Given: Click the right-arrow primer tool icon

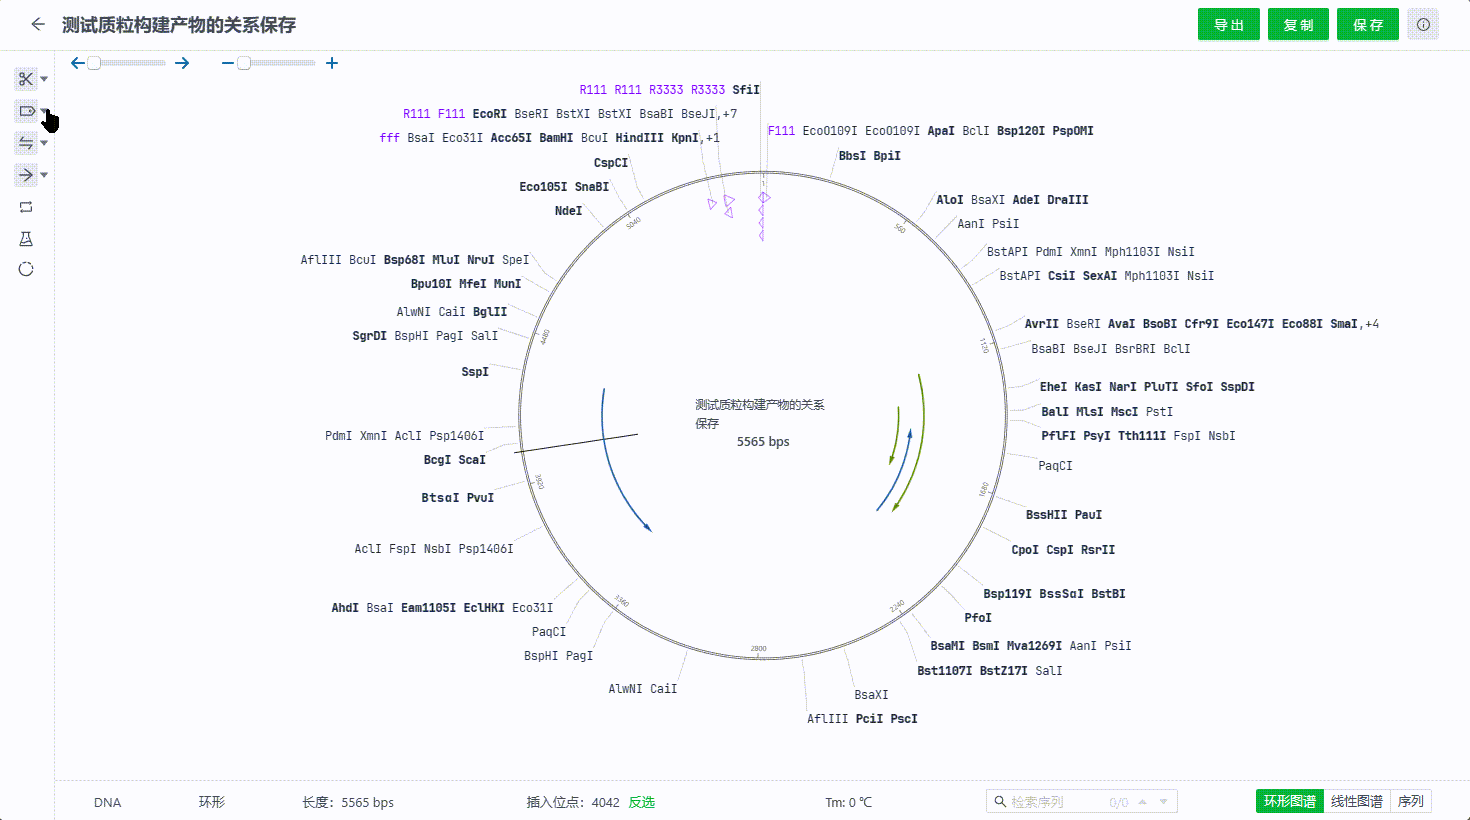Looking at the screenshot, I should tap(26, 175).
